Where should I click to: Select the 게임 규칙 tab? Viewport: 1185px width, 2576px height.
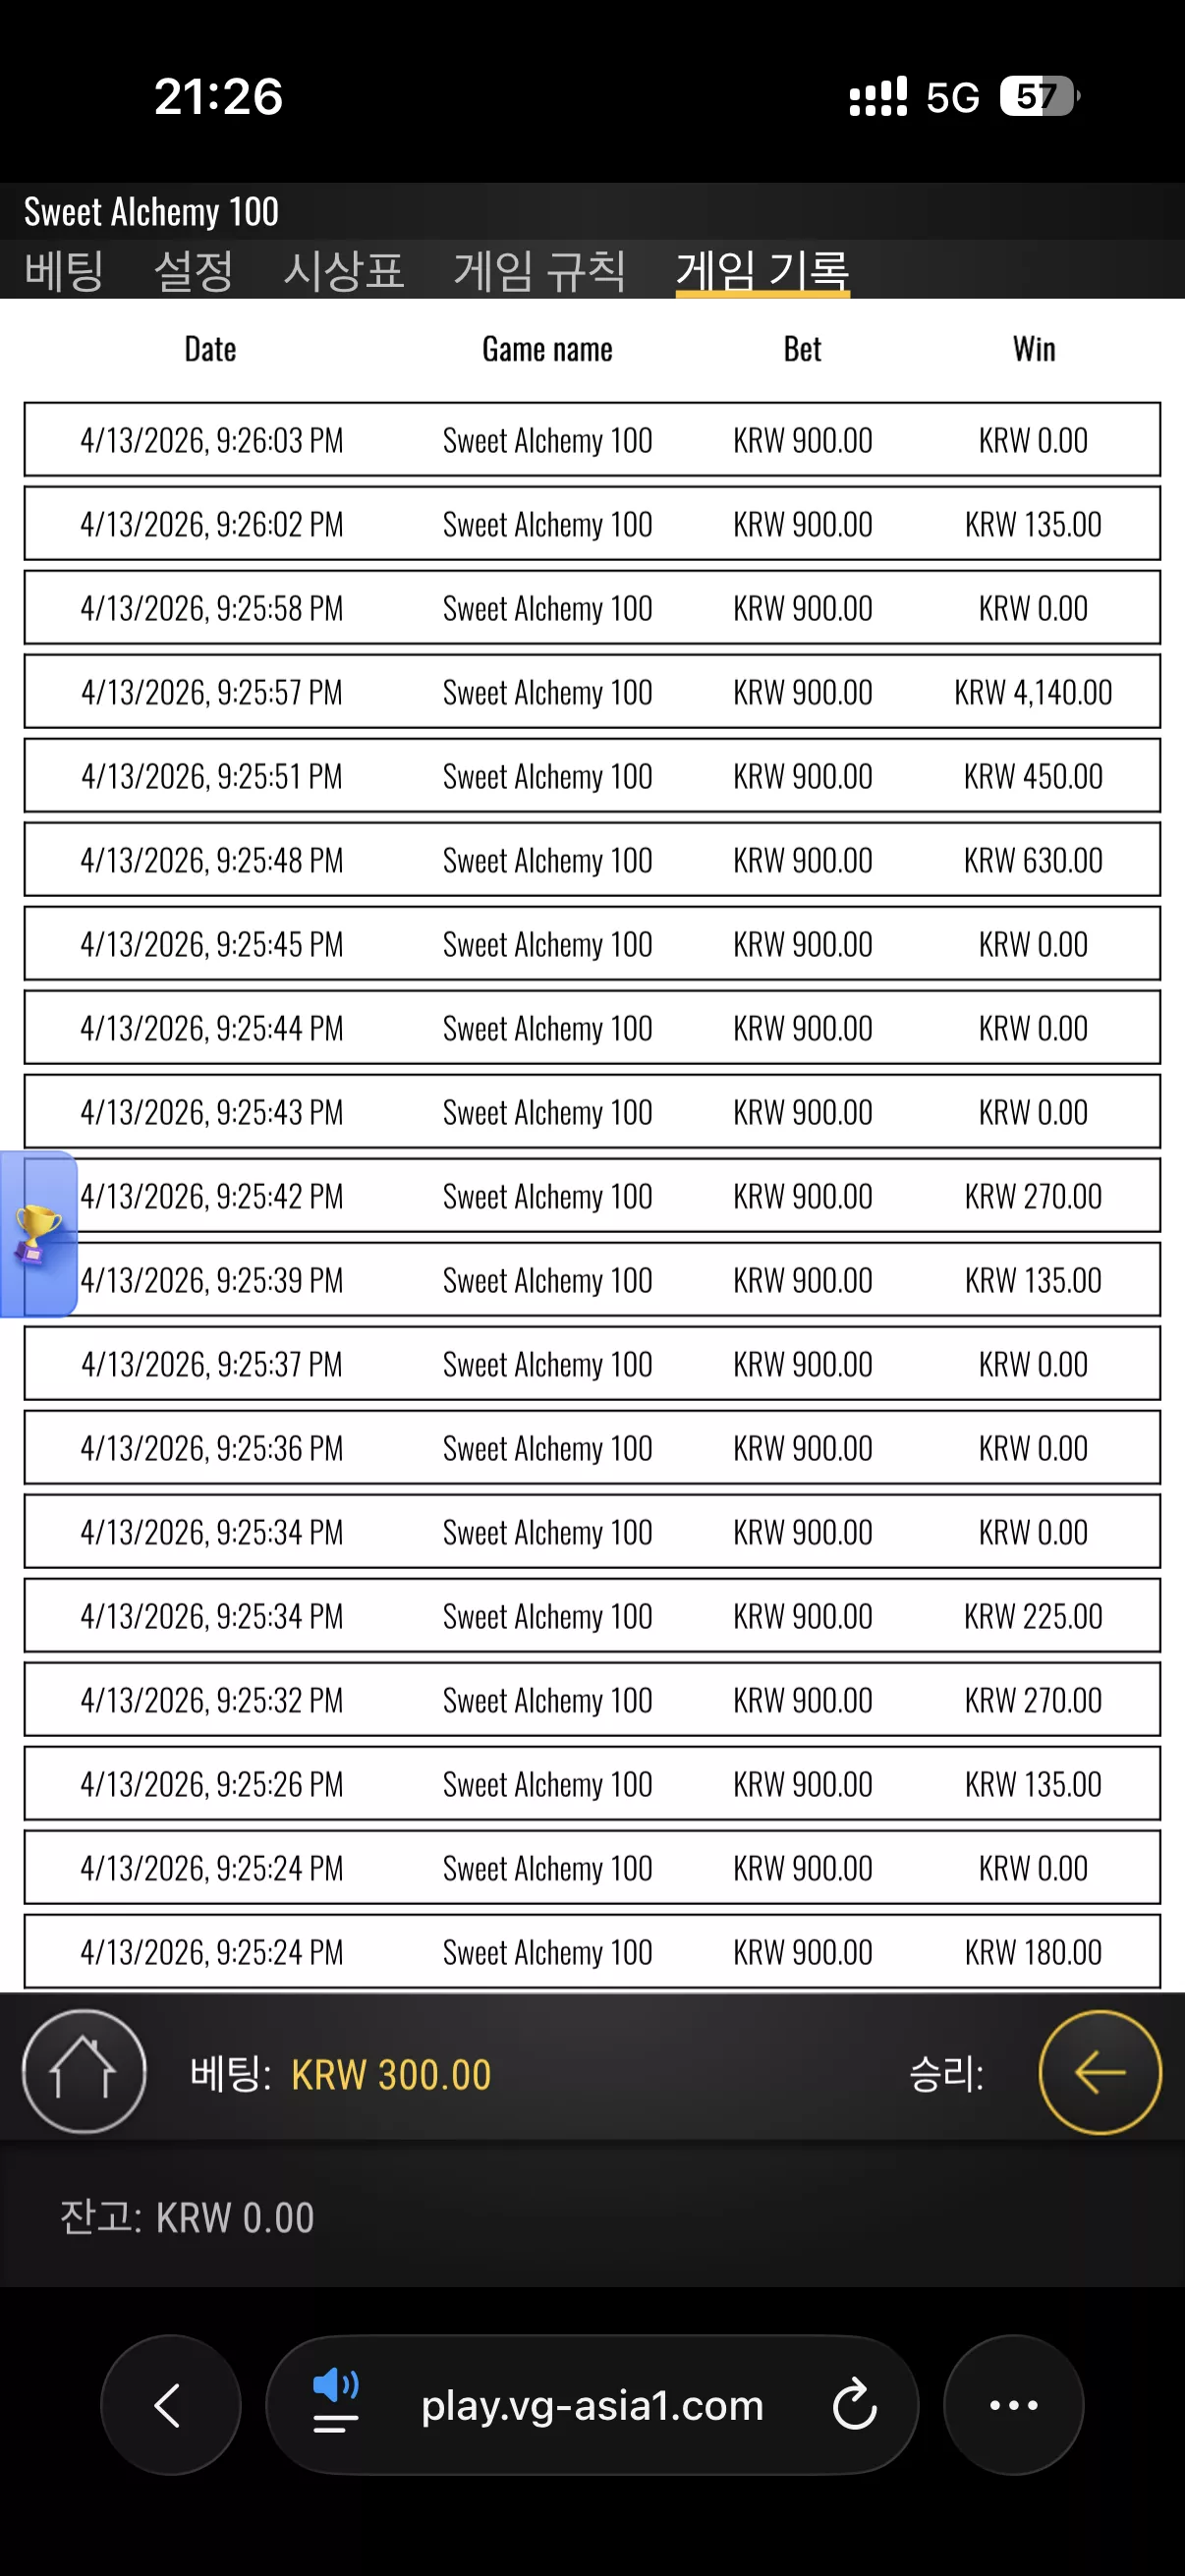click(x=540, y=270)
